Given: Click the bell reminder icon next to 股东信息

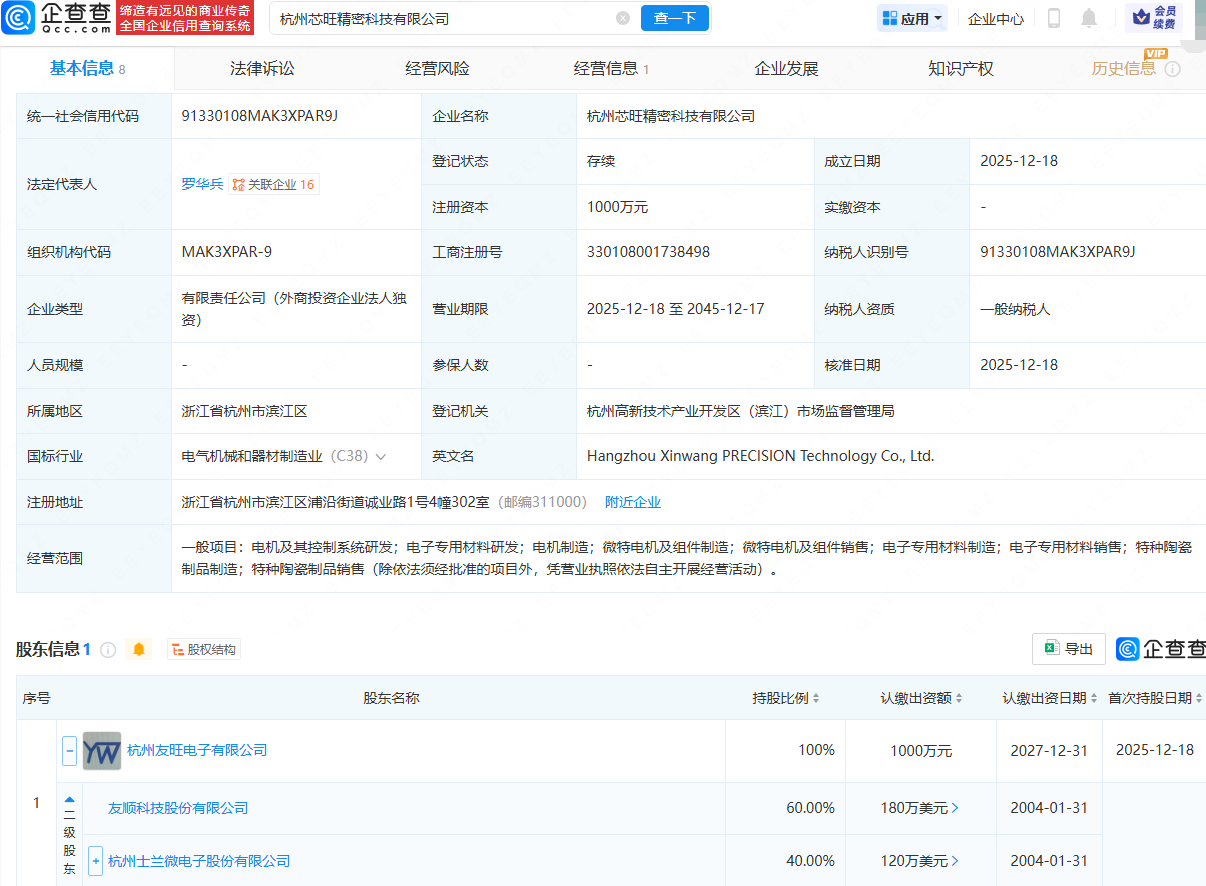Looking at the screenshot, I should [x=139, y=649].
